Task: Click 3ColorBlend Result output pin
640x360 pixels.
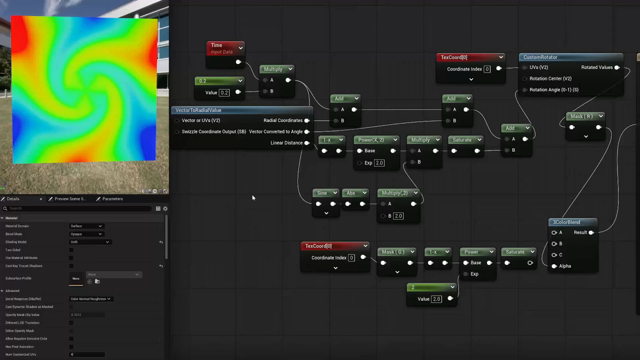Action: click(x=591, y=233)
